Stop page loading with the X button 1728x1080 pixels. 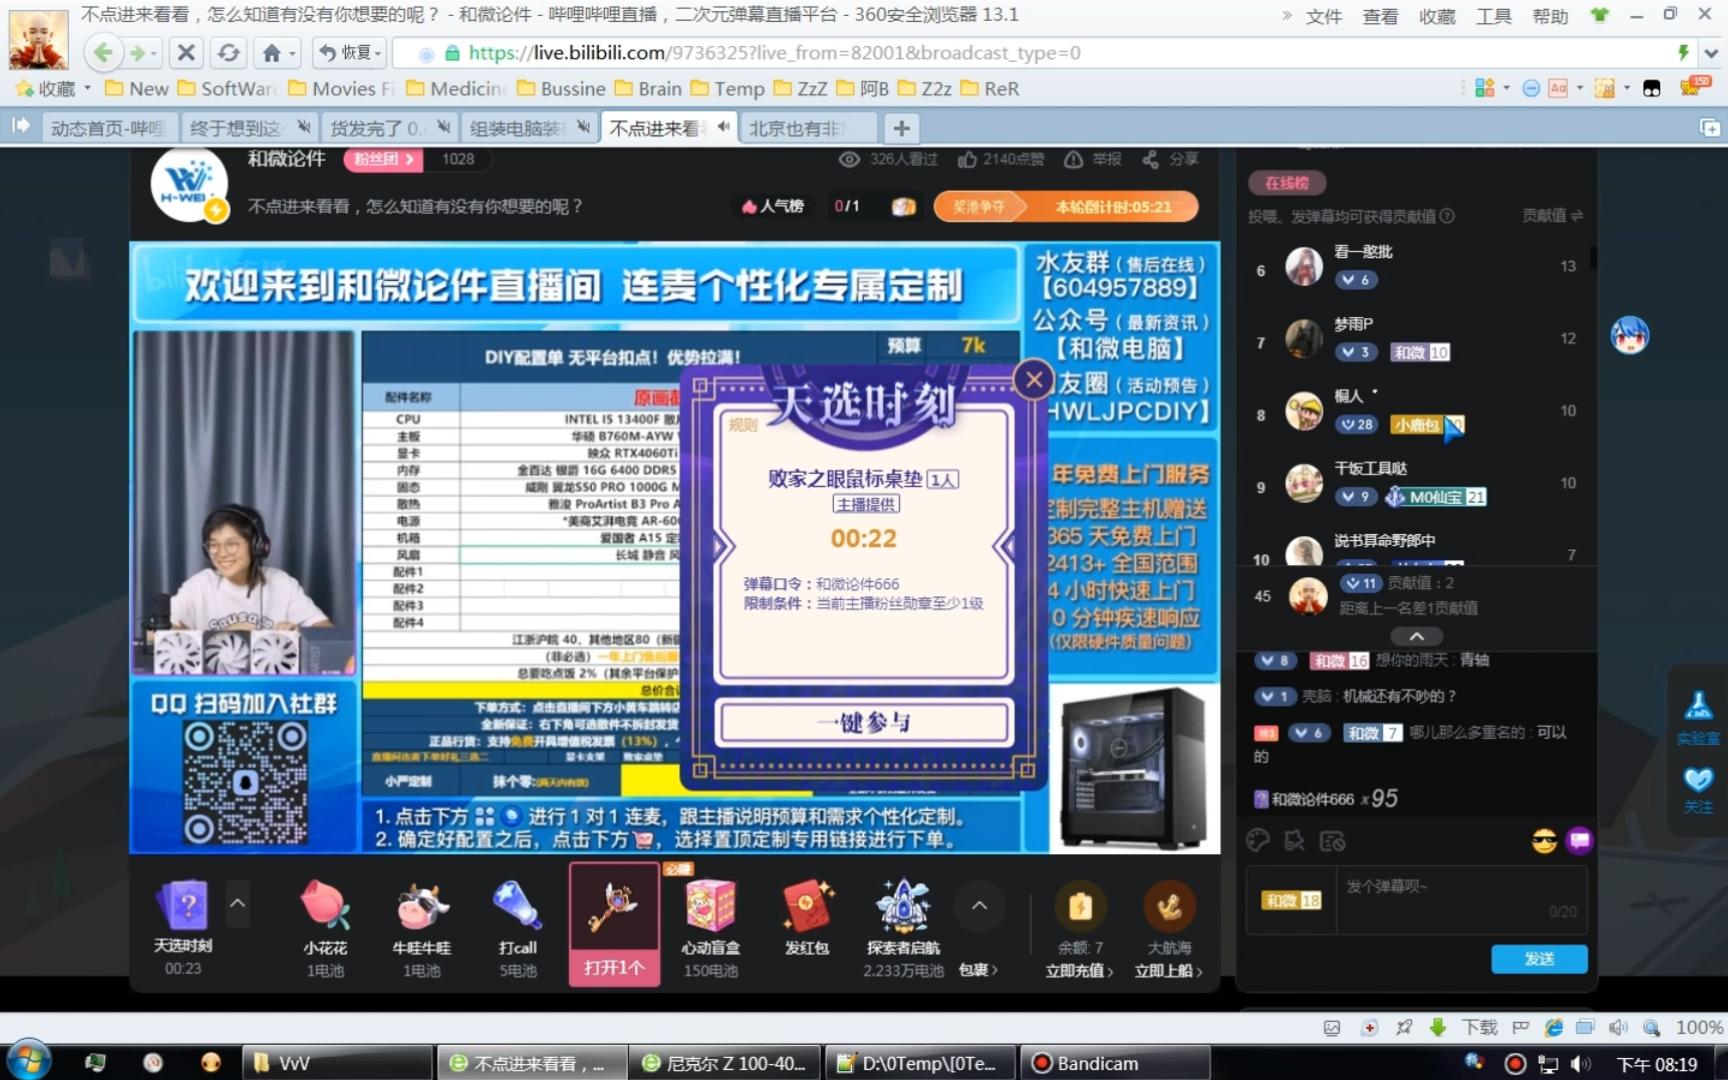[x=186, y=53]
